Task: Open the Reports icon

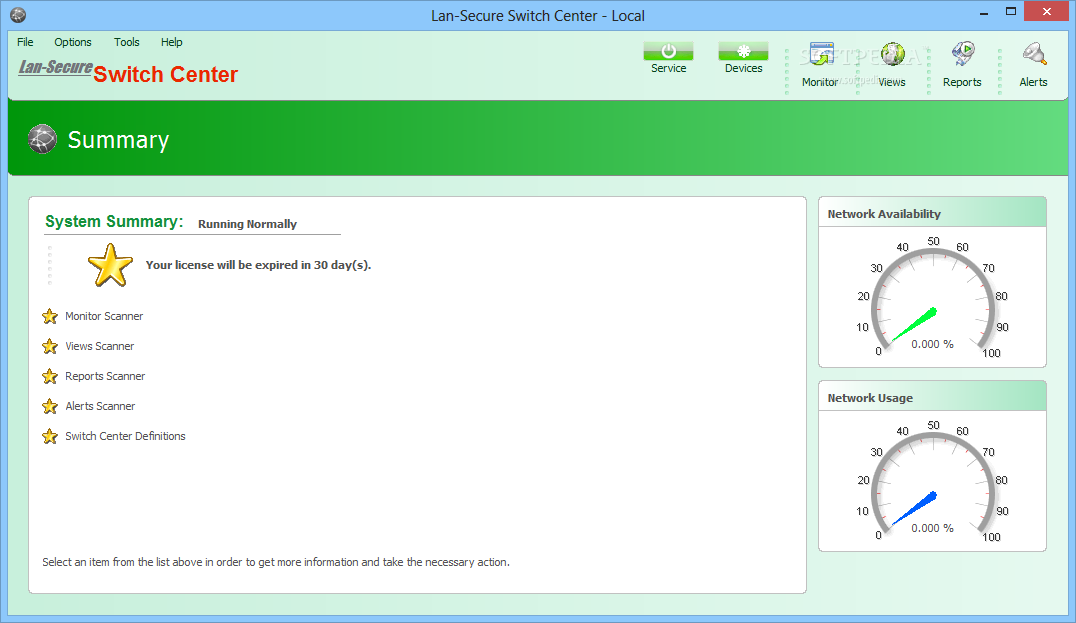Action: 963,55
